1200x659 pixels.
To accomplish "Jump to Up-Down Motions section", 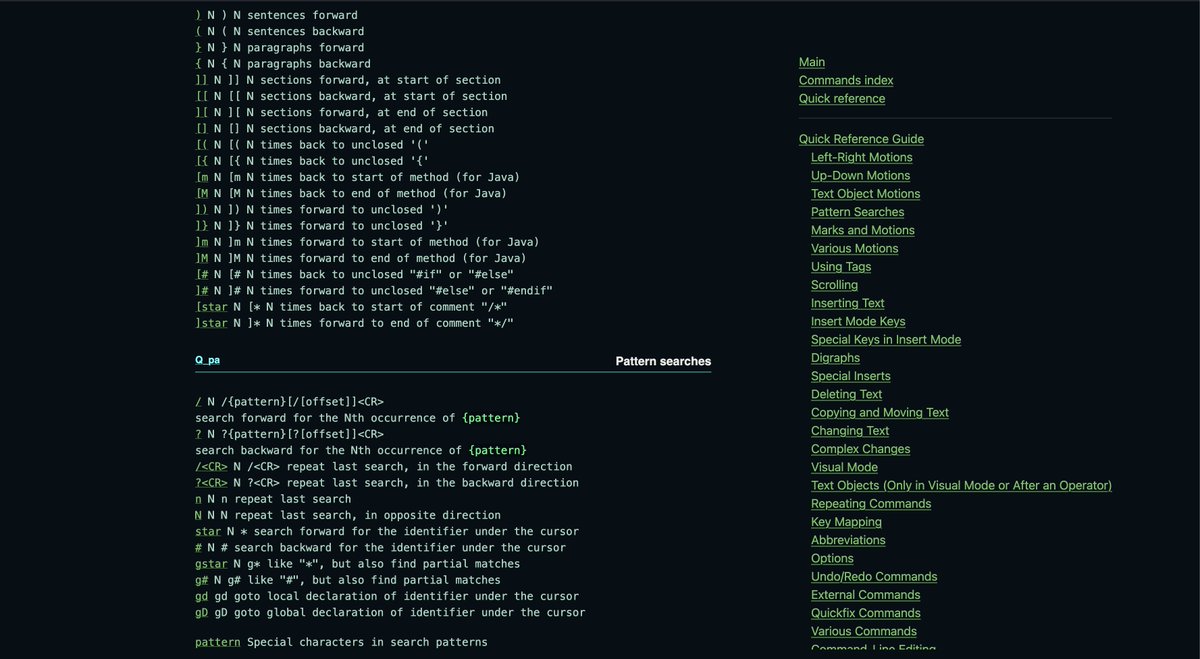I will pos(860,175).
